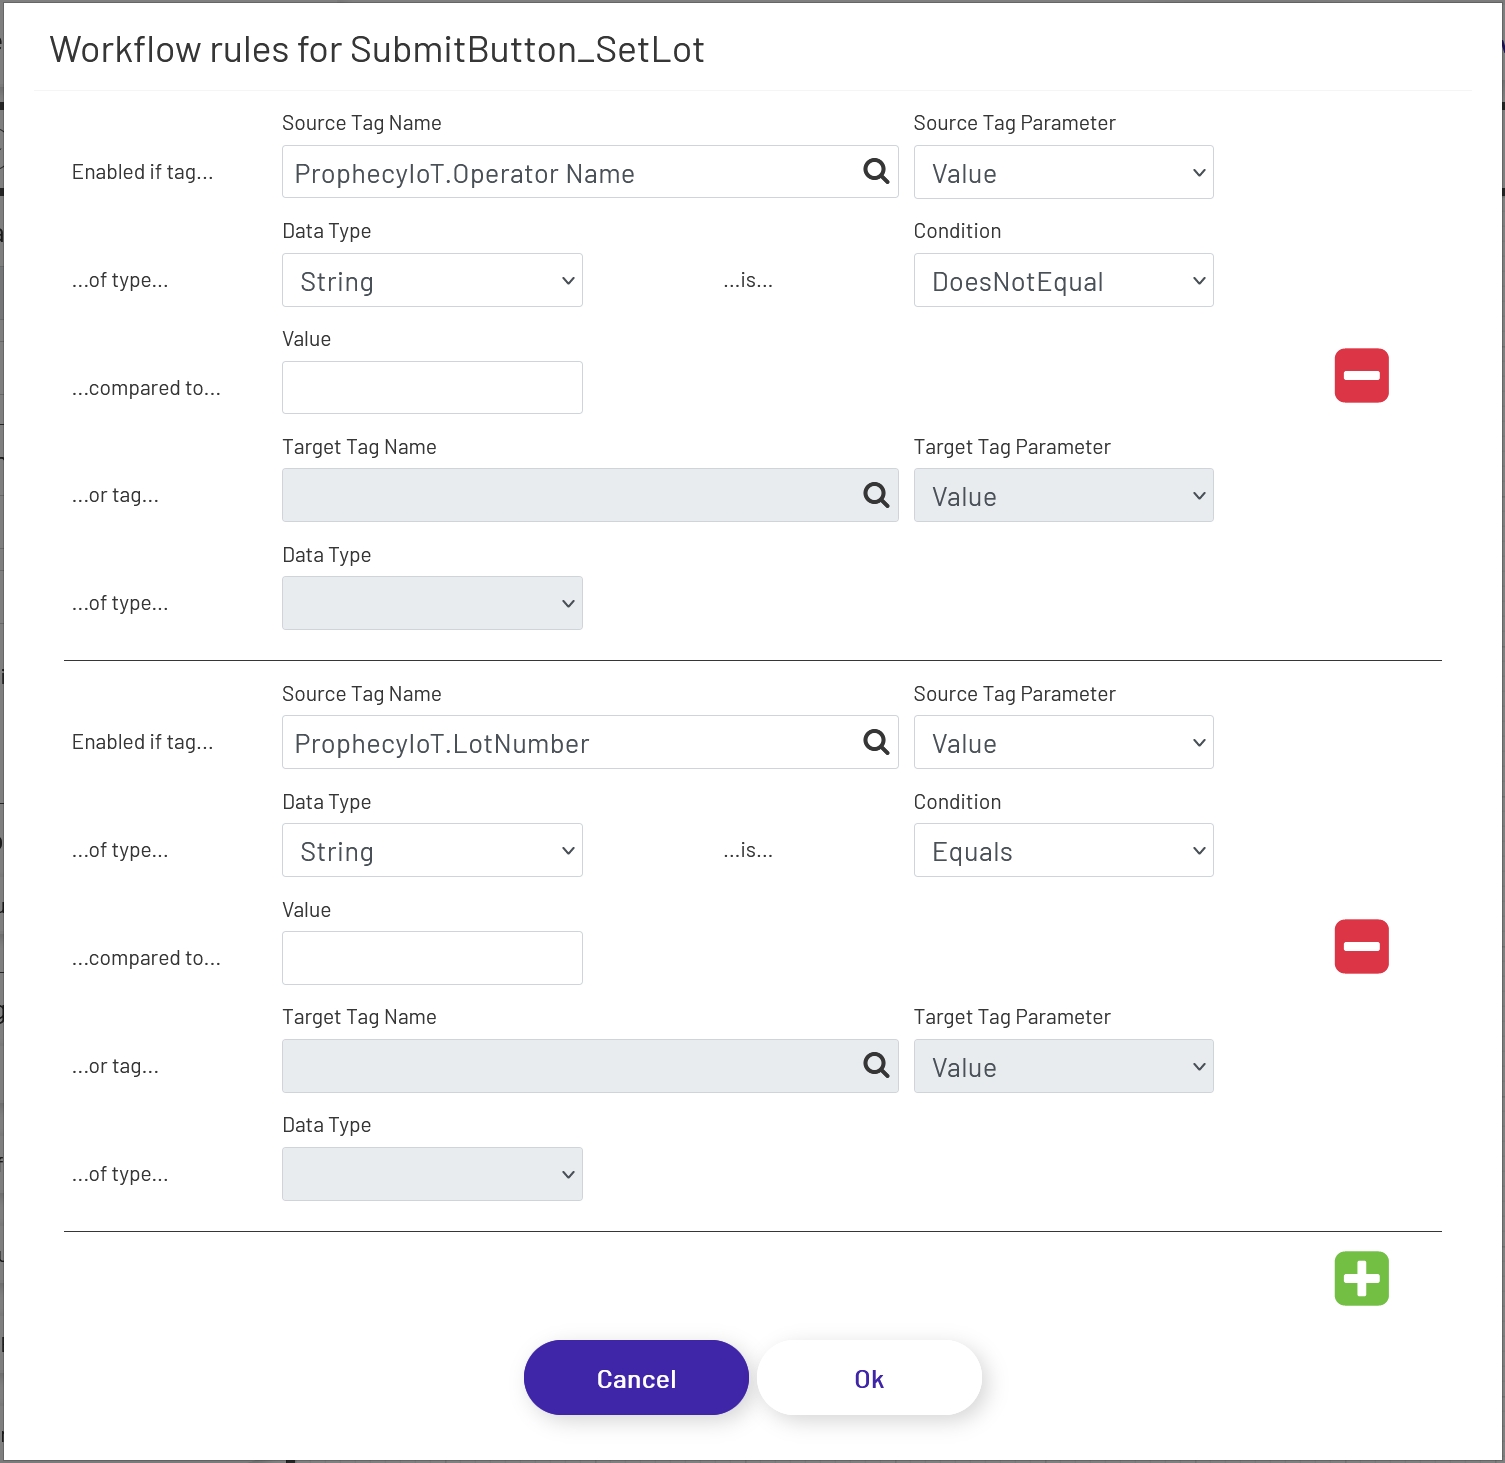
Task: Remove the LotNumber workflow rule
Action: (x=1361, y=946)
